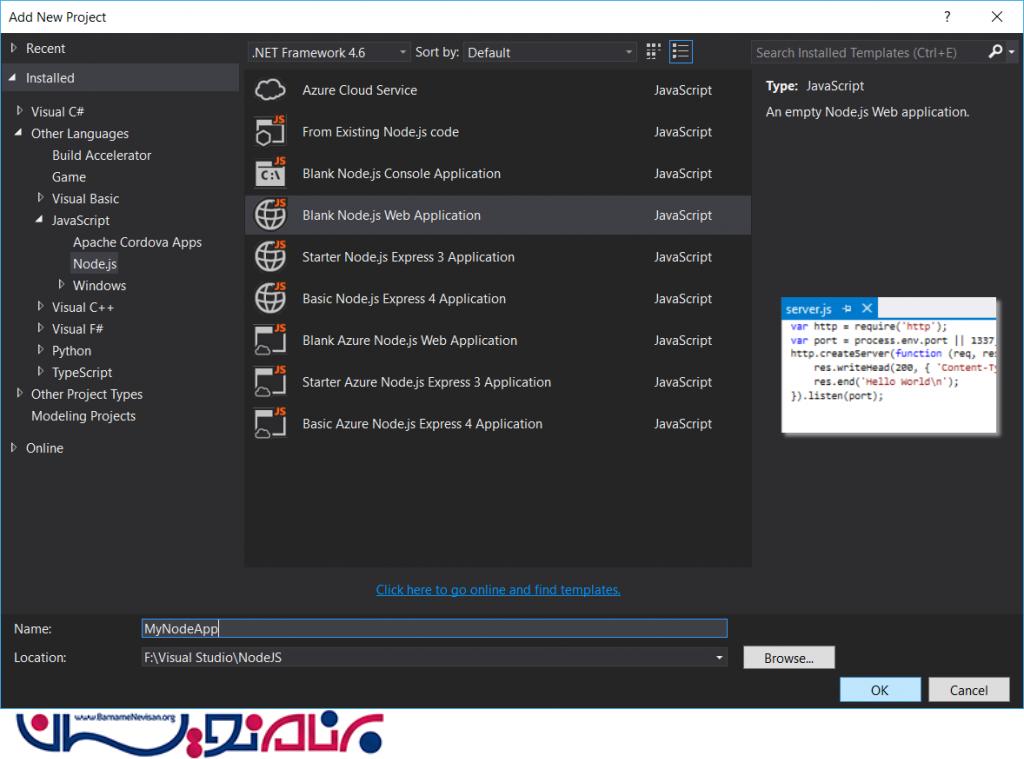Click the Basic Node.js Express 4 globe icon
This screenshot has width=1024, height=759.
(x=270, y=299)
